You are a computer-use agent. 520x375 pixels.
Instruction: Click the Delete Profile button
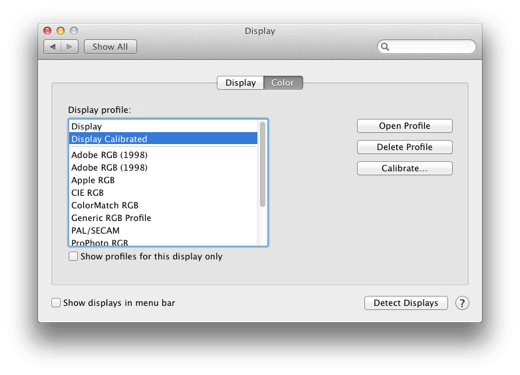pyautogui.click(x=405, y=147)
